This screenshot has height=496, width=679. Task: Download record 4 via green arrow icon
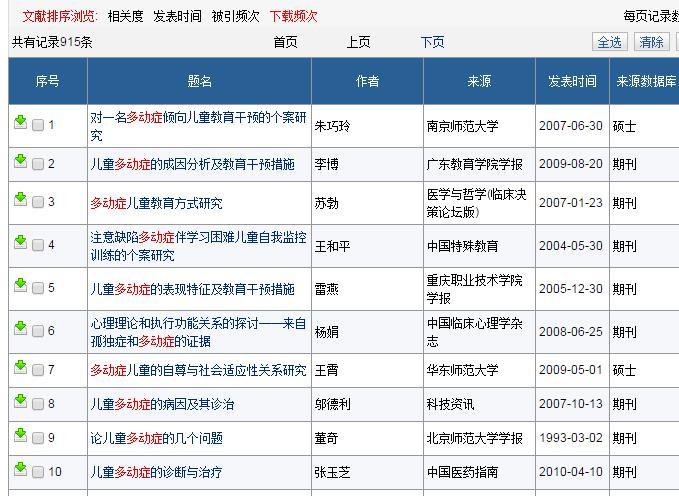pos(20,242)
